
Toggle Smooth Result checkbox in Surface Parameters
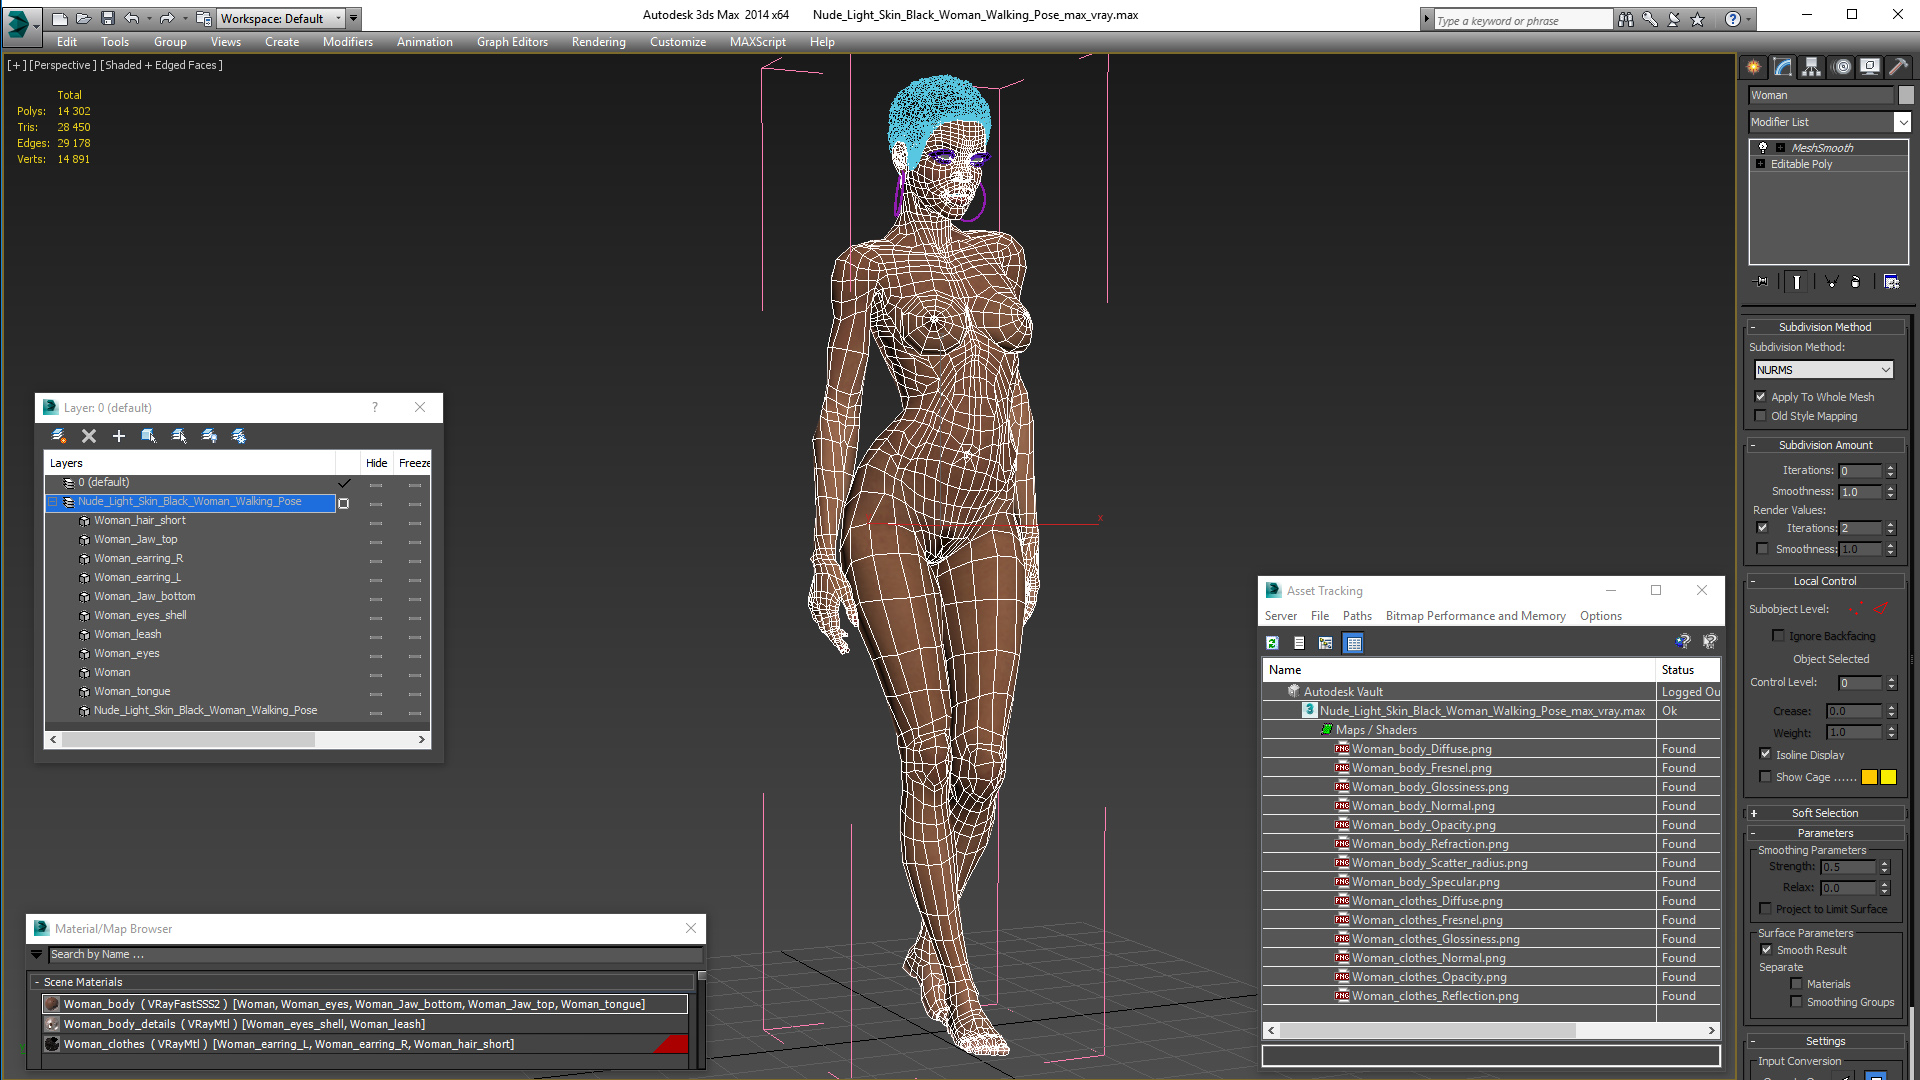point(1766,949)
